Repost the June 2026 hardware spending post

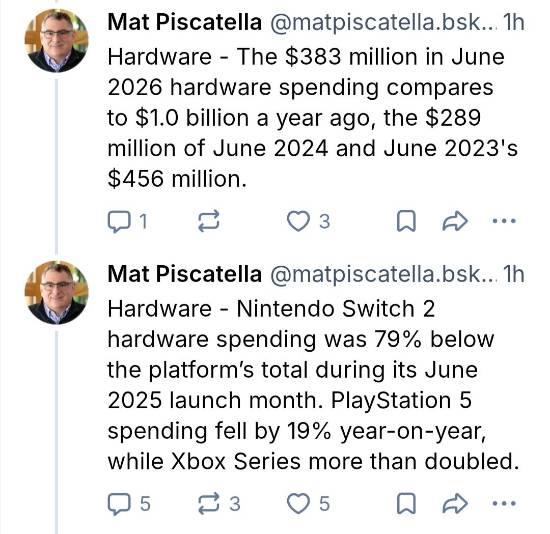click(x=209, y=221)
